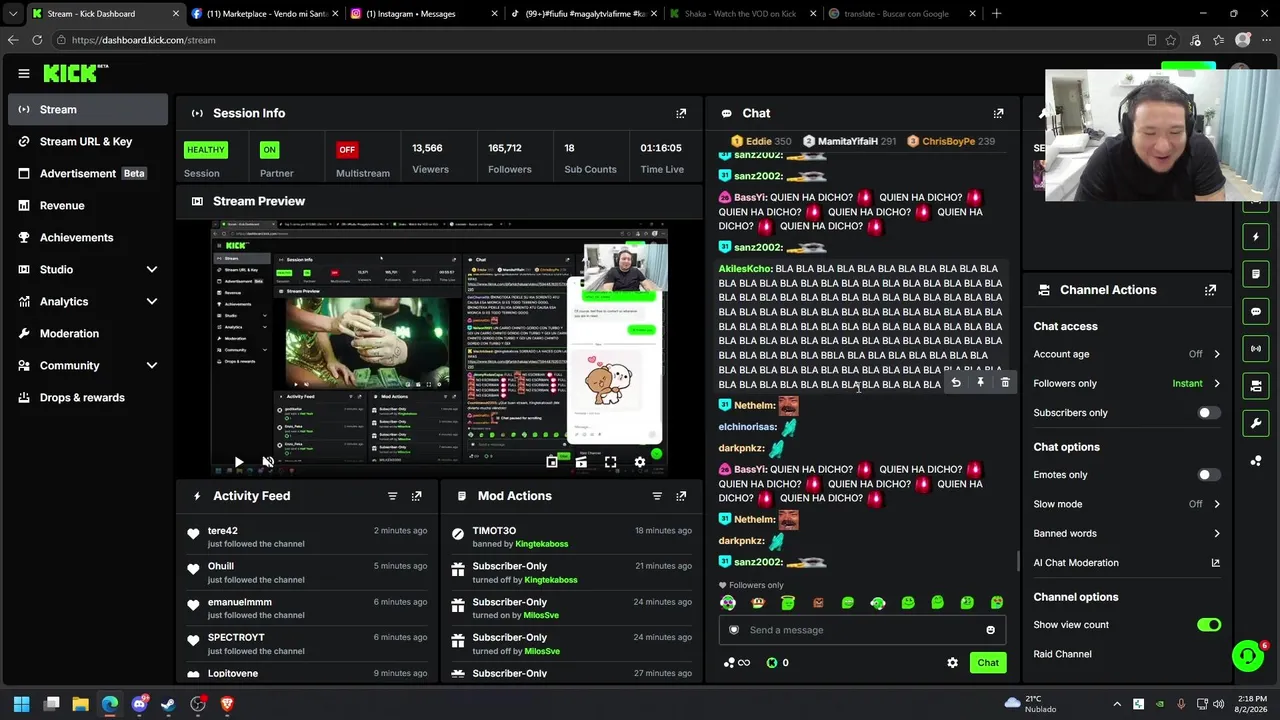This screenshot has width=1280, height=720.
Task: Open the document widget in right sidebar
Action: coord(1256,274)
